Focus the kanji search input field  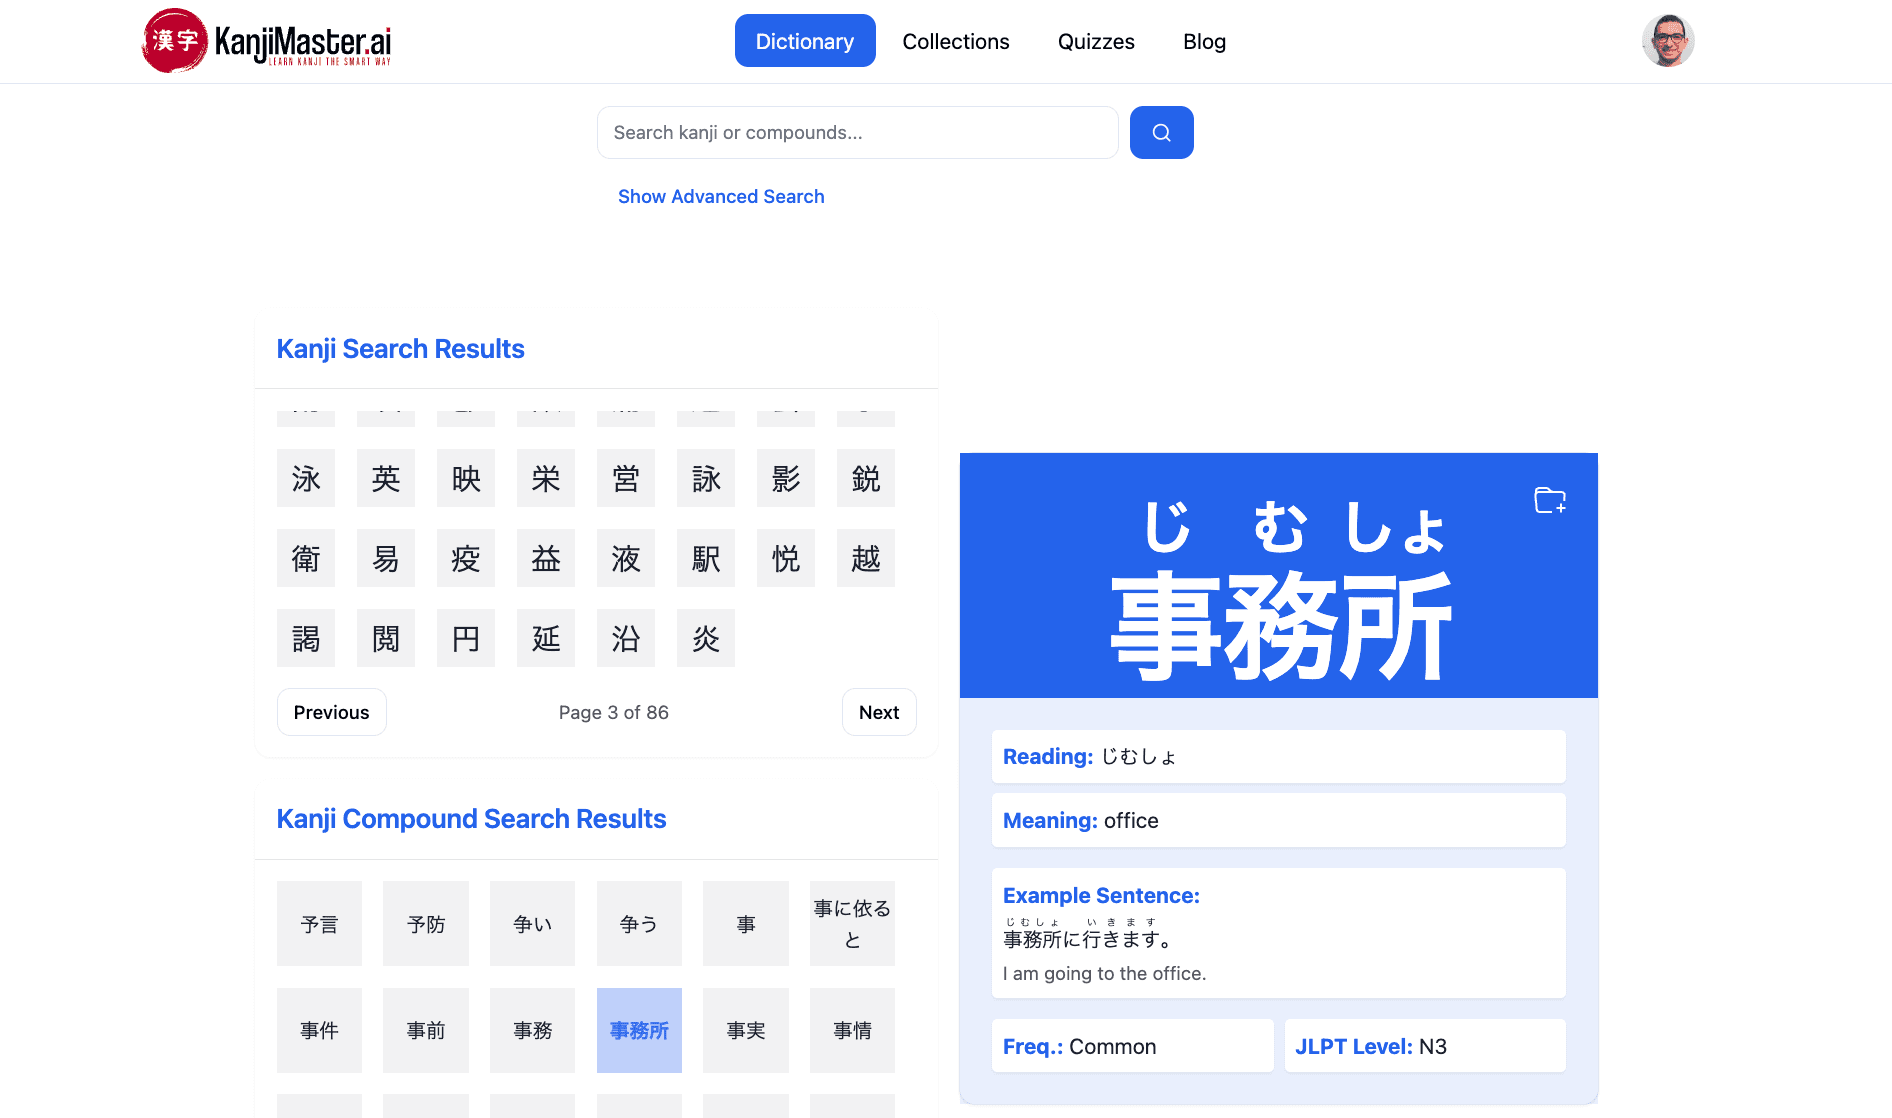[857, 132]
